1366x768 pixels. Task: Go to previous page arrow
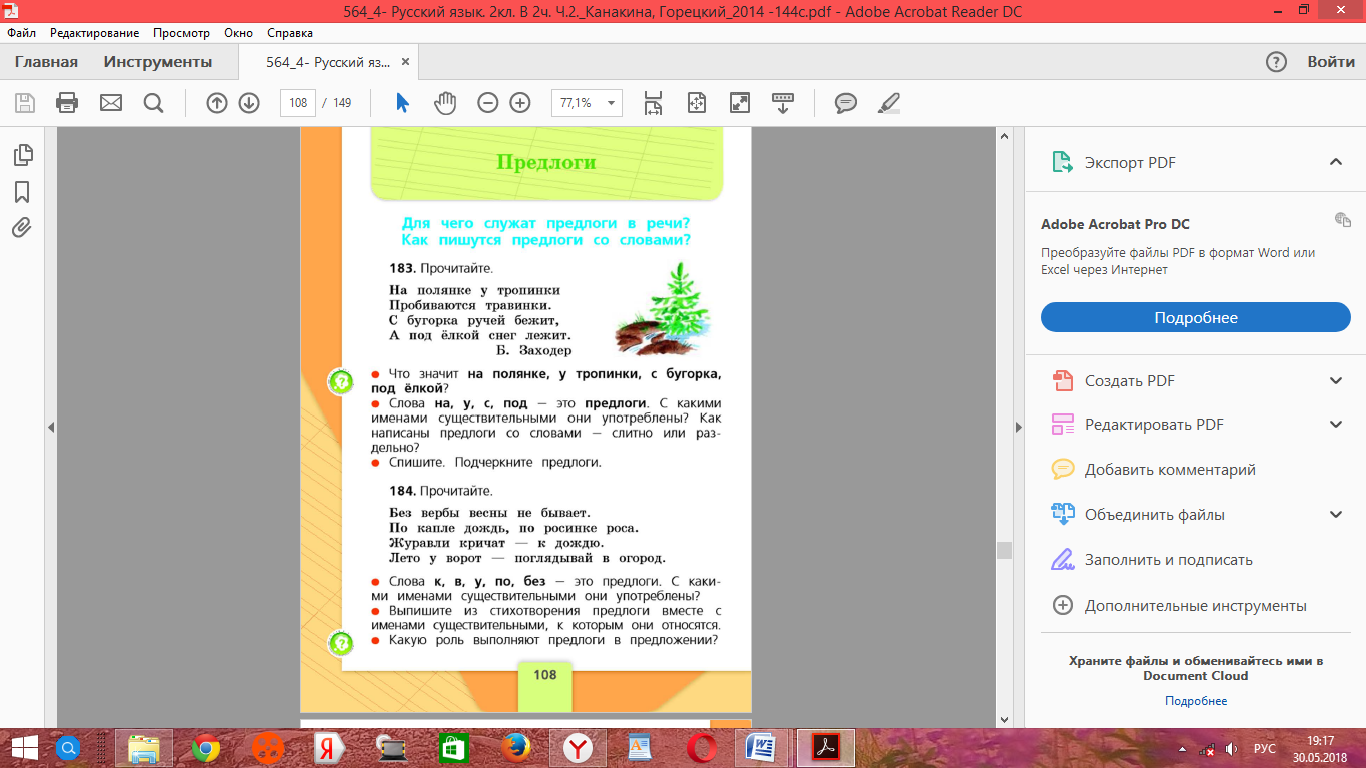(x=217, y=102)
